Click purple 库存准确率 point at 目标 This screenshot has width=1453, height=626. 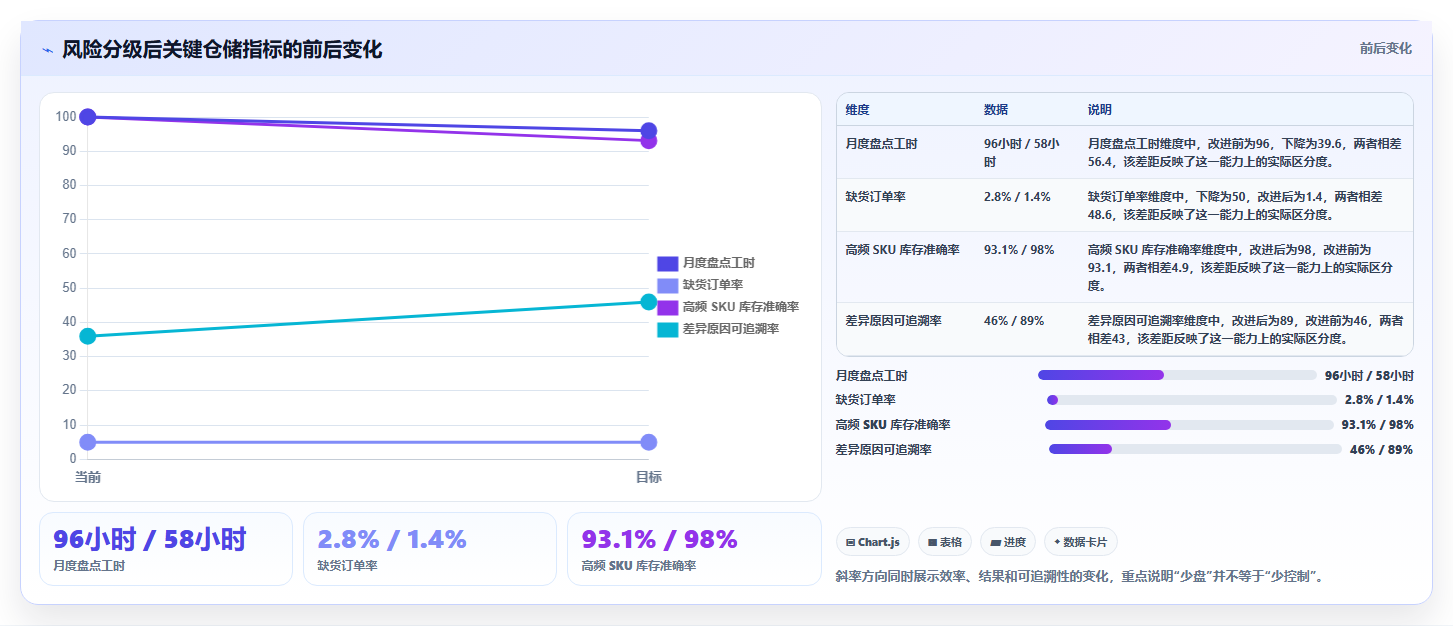649,141
